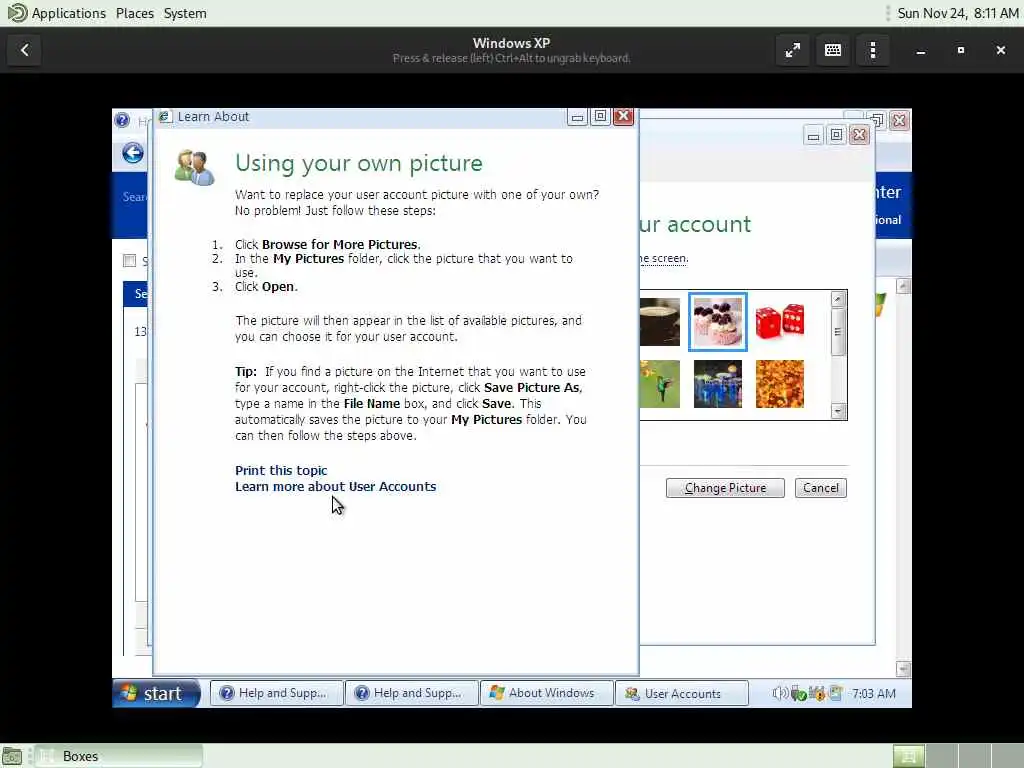The image size is (1024, 768).
Task: Click the user accounts people icon
Action: pyautogui.click(x=194, y=168)
